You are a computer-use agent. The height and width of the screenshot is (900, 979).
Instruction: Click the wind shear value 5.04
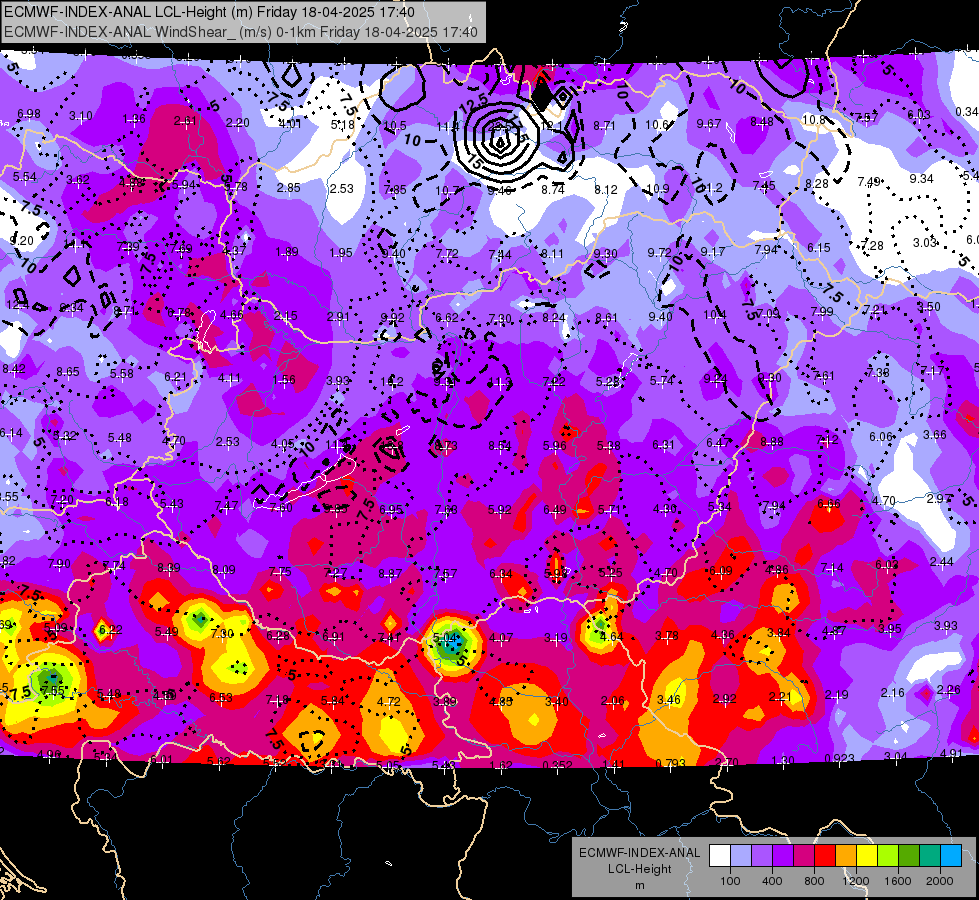[445, 638]
